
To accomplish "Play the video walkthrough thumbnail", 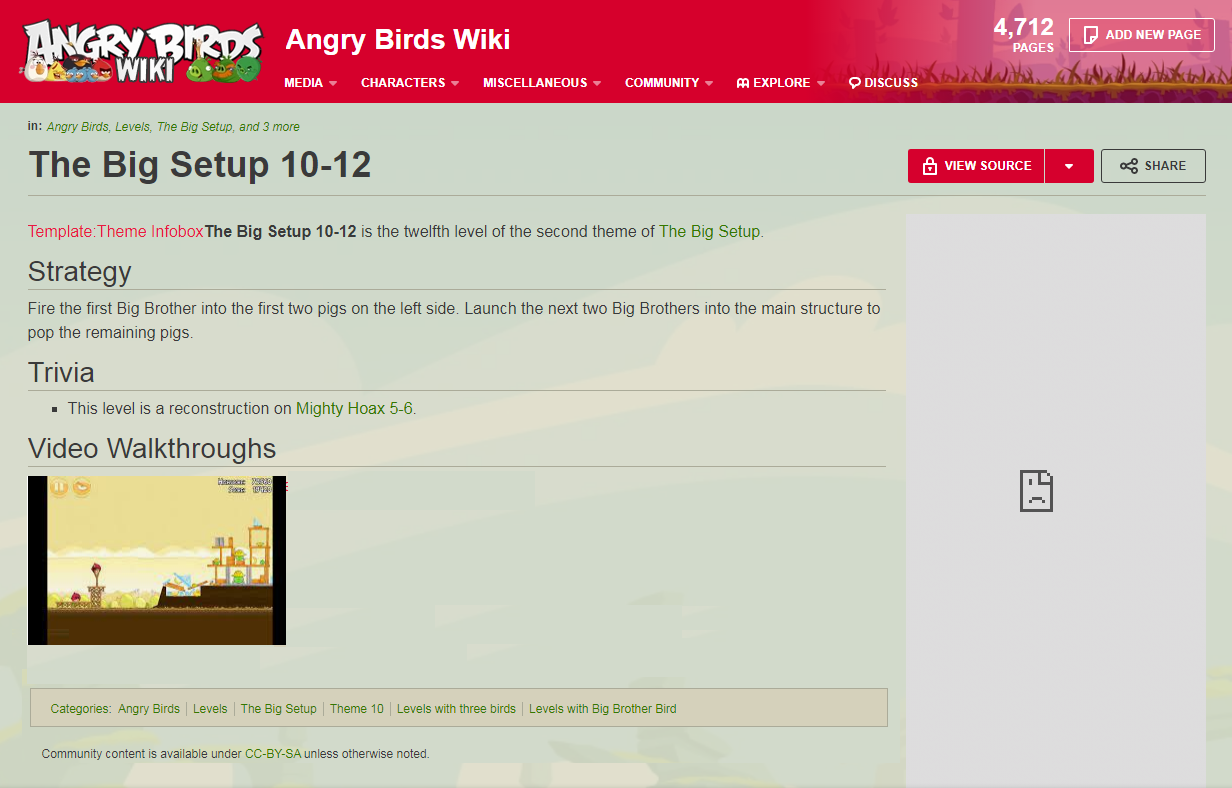I will tap(157, 560).
